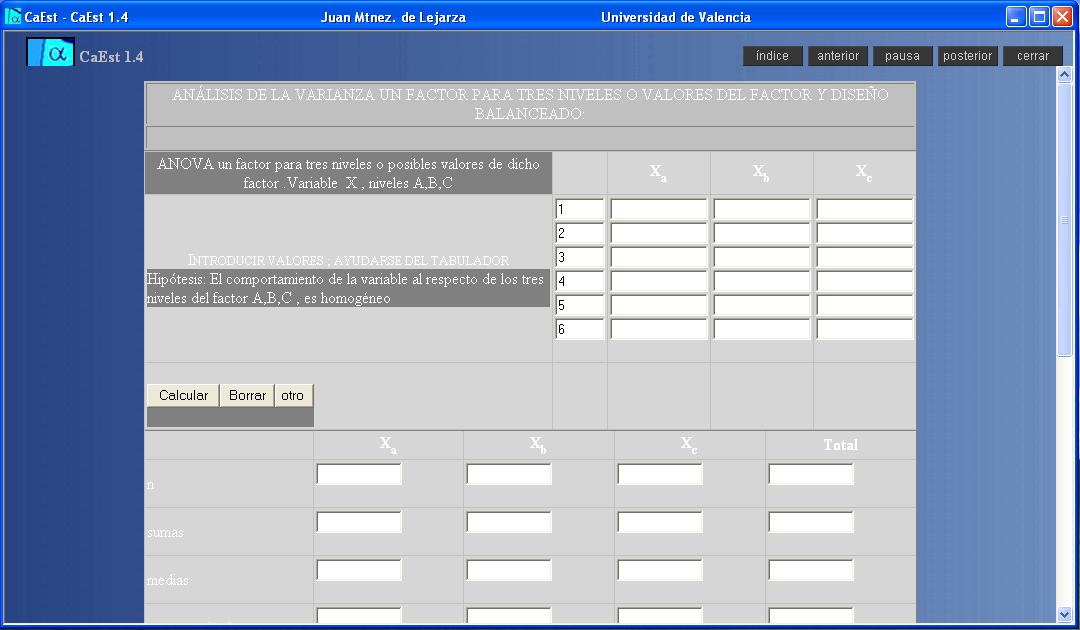Select the Xc input field in row 4

[865, 281]
